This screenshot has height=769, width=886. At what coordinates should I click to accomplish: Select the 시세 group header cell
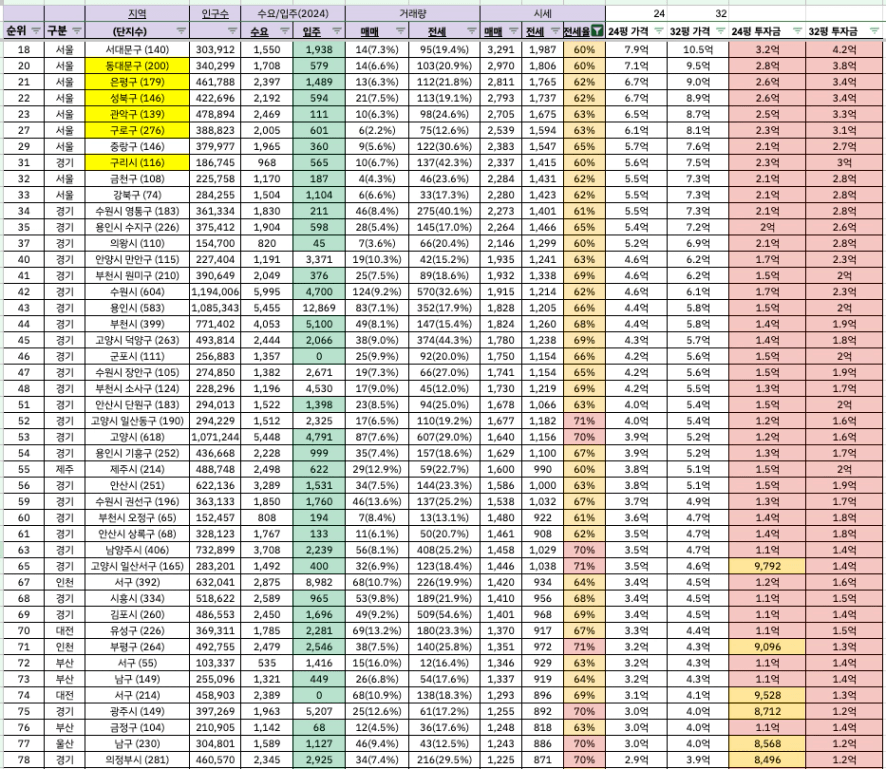pos(542,14)
